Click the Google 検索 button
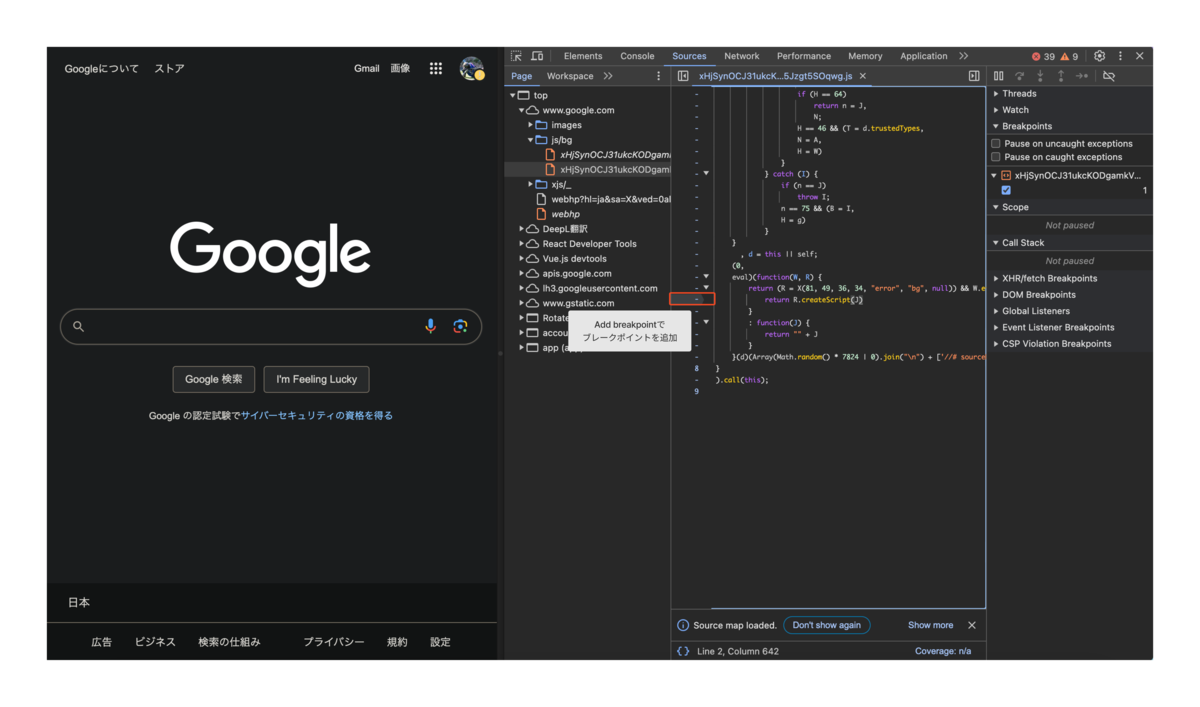1200x707 pixels. [213, 379]
